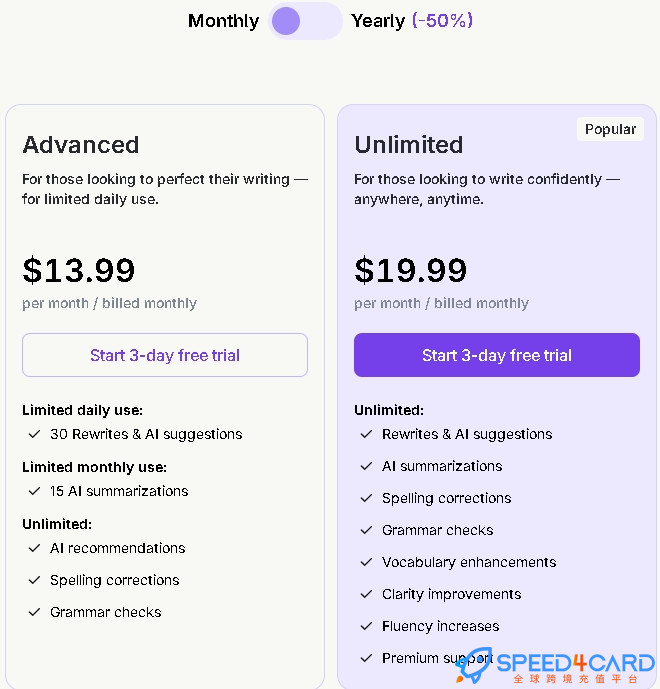Click checkmark next to Clarity improvements
This screenshot has height=689, width=660.
tap(366, 594)
